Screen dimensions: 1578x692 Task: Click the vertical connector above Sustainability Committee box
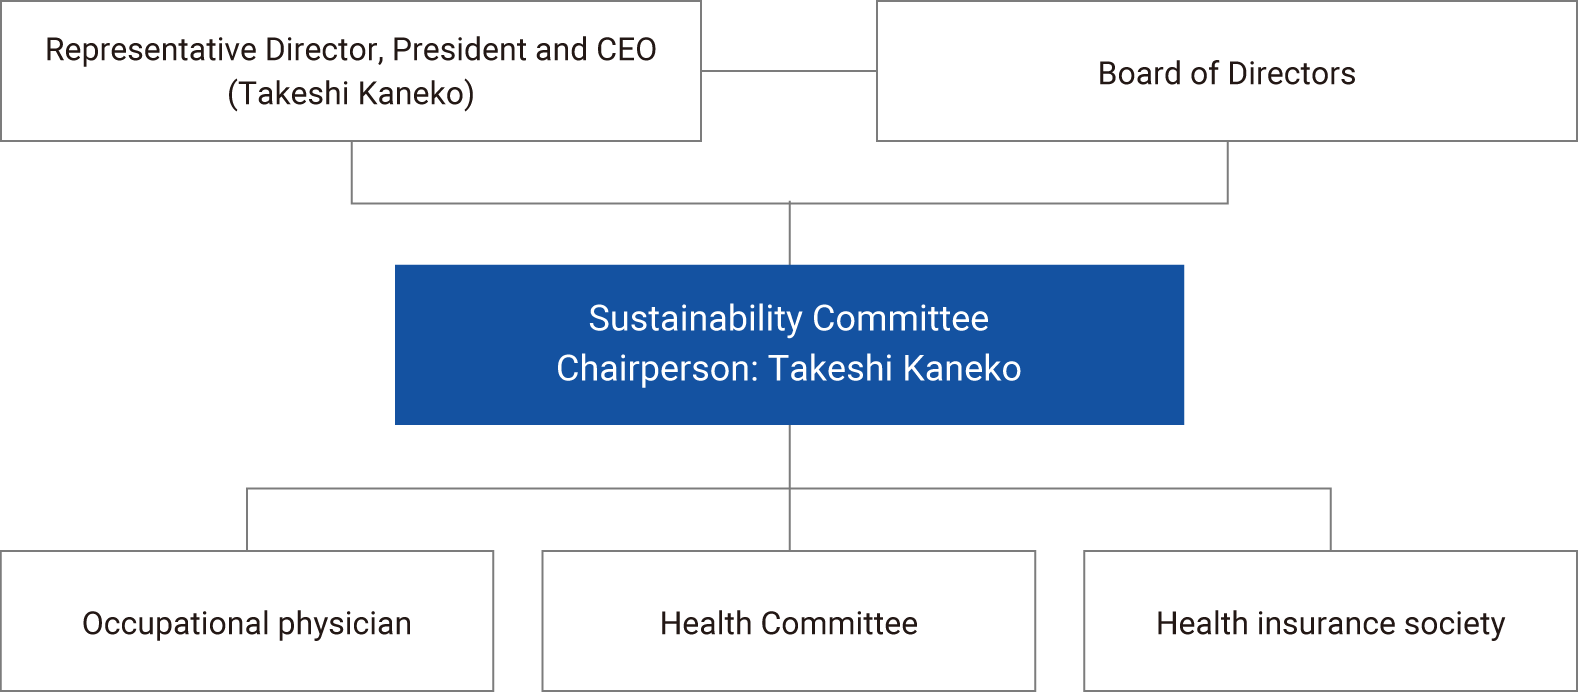790,235
